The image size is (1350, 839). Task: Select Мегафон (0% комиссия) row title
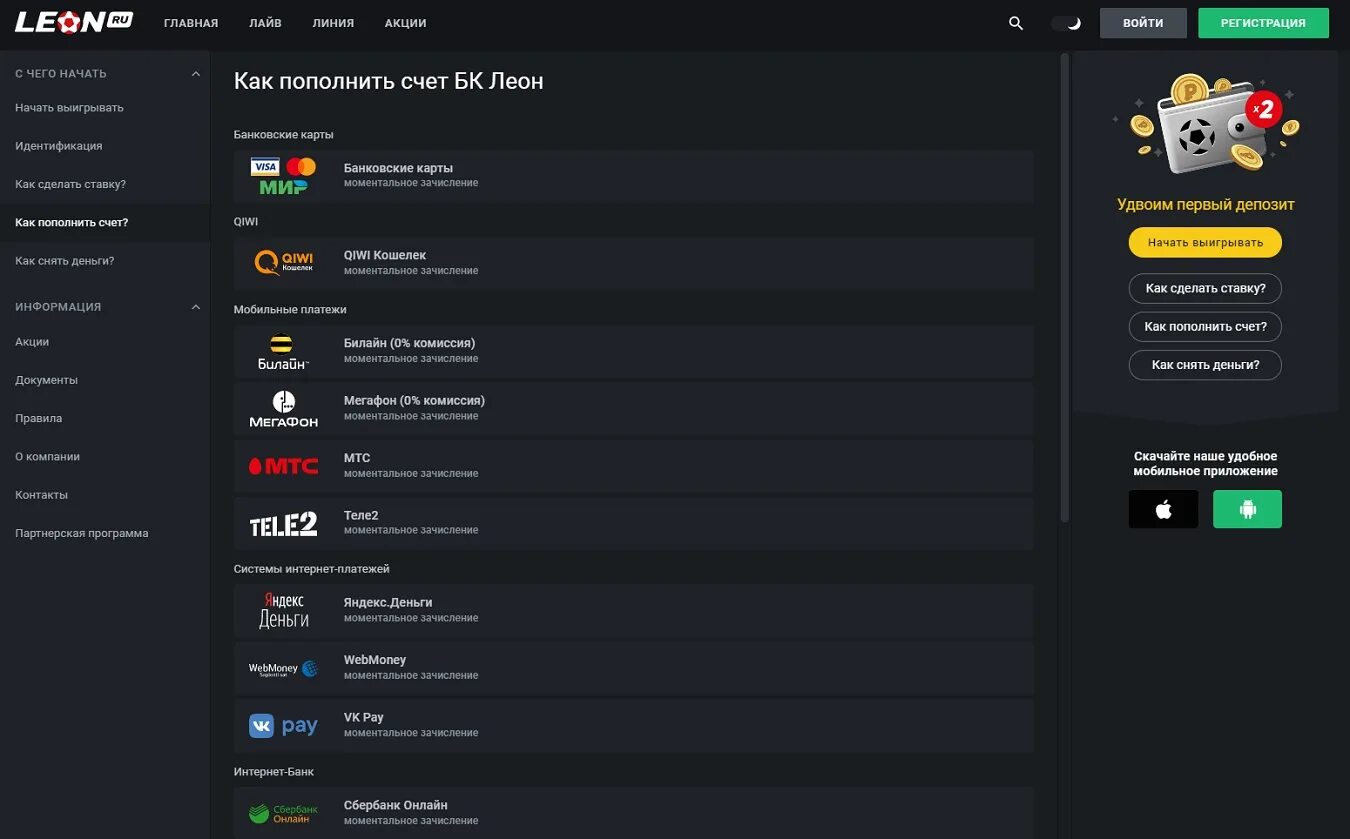point(414,400)
